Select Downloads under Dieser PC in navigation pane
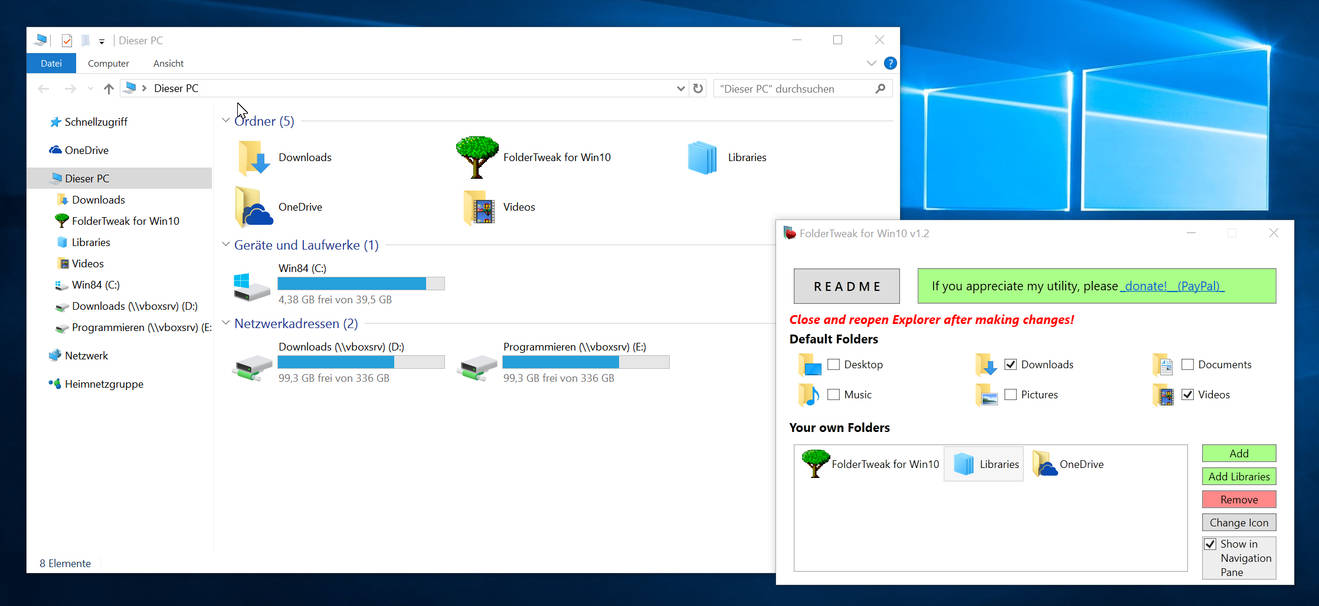Screen dimensions: 1319x606 coord(98,200)
